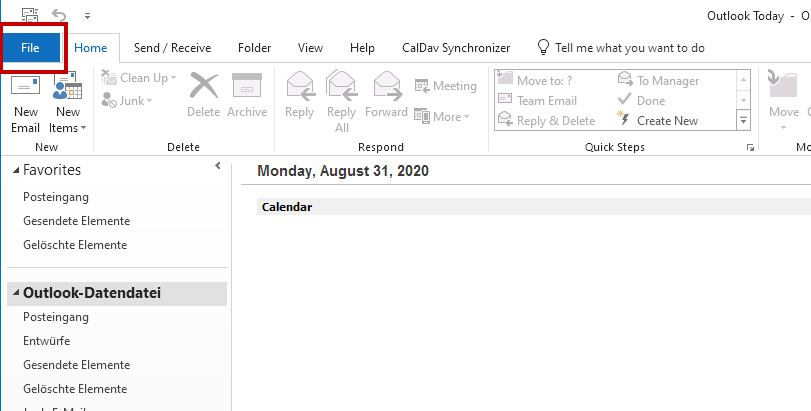Select the To Manager quick step
Viewport: 811px width, 411px height.
coord(658,81)
